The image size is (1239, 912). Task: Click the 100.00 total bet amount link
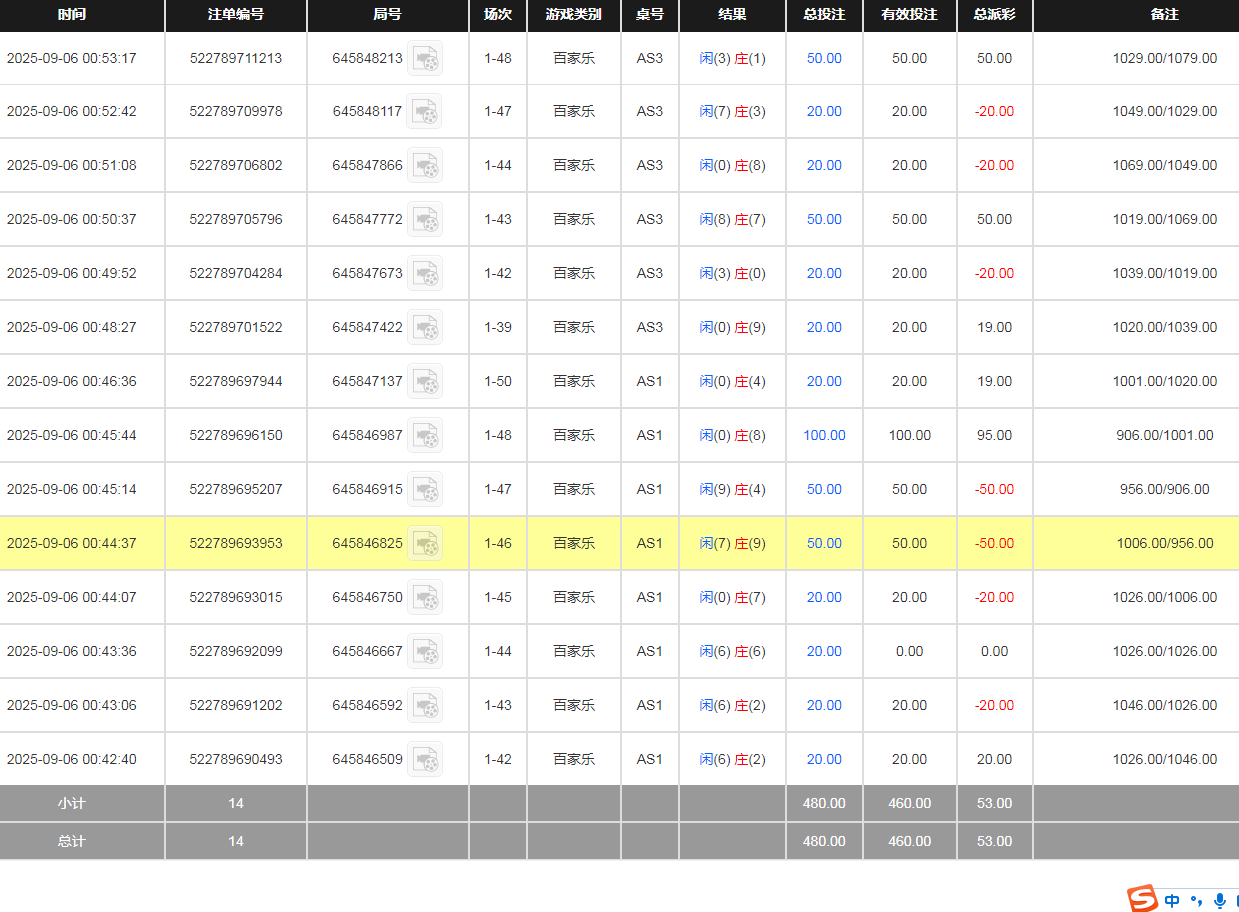tap(824, 436)
